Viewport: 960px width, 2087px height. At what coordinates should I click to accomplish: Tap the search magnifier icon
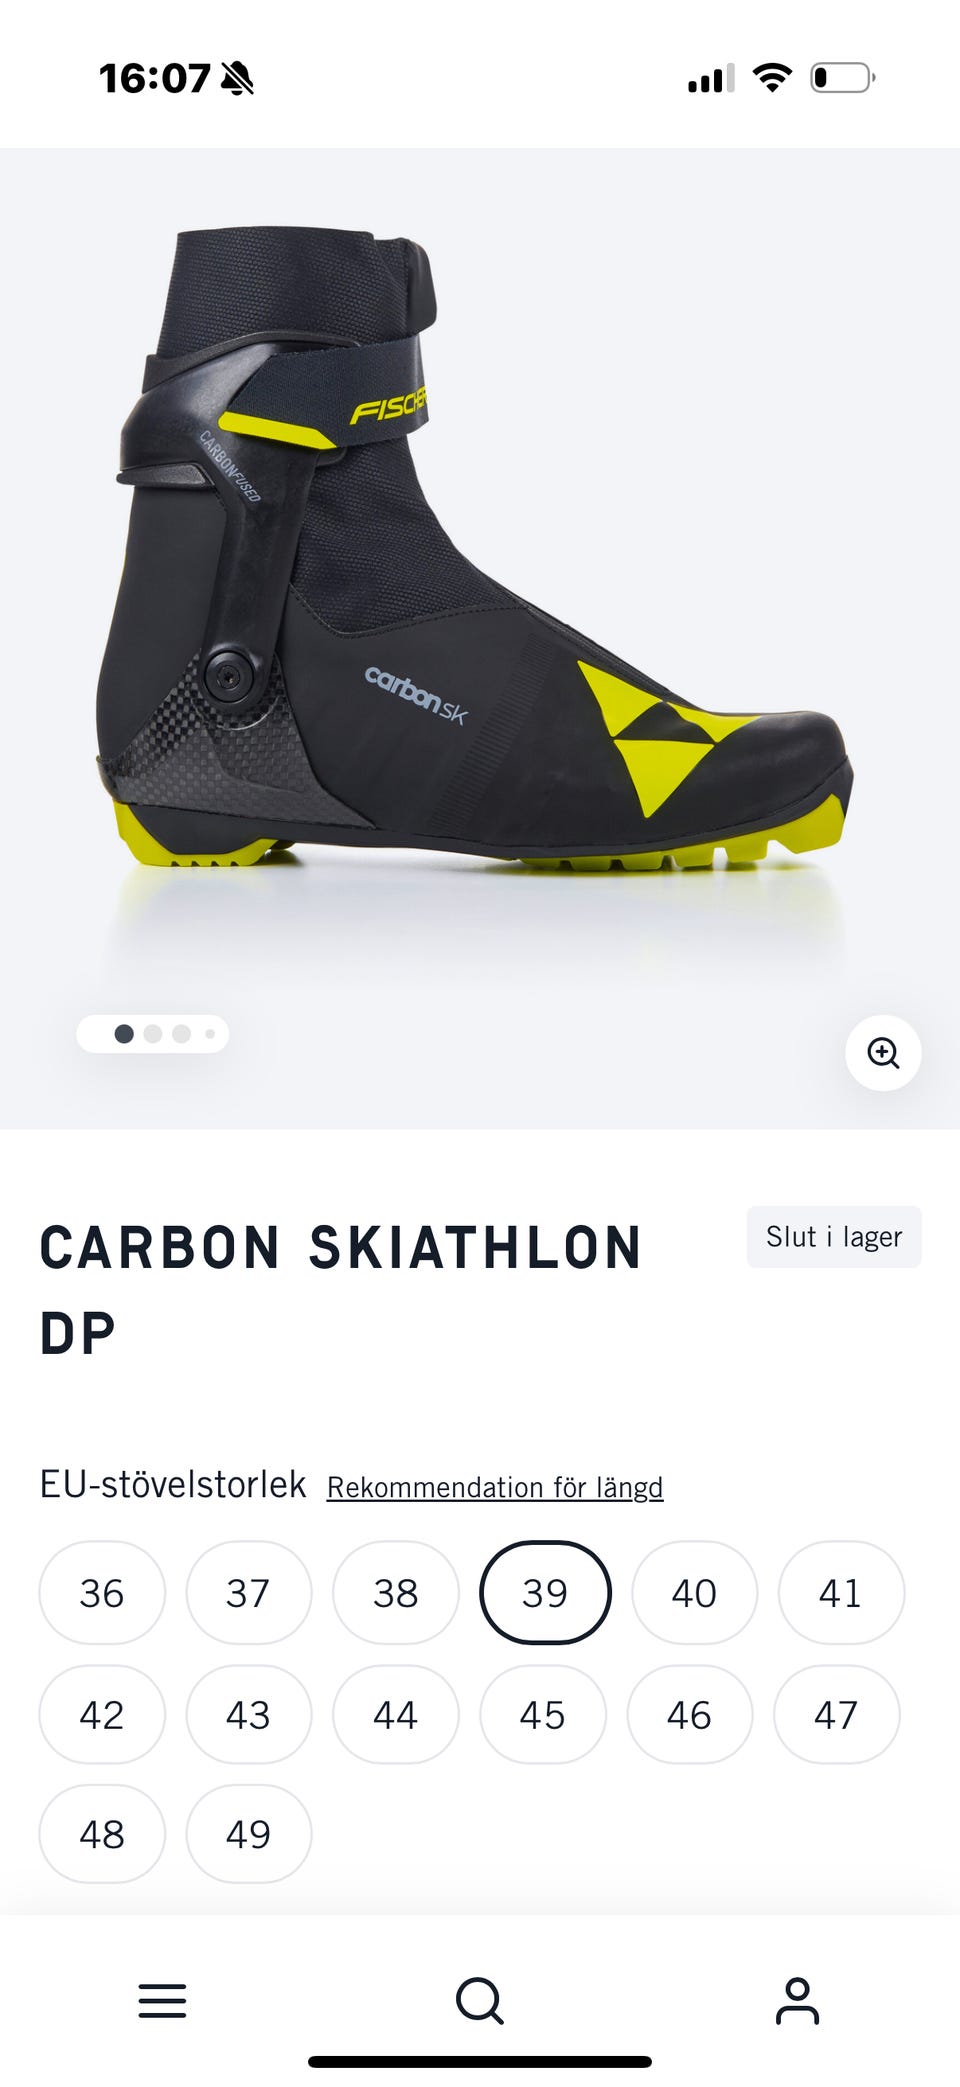click(x=480, y=2001)
